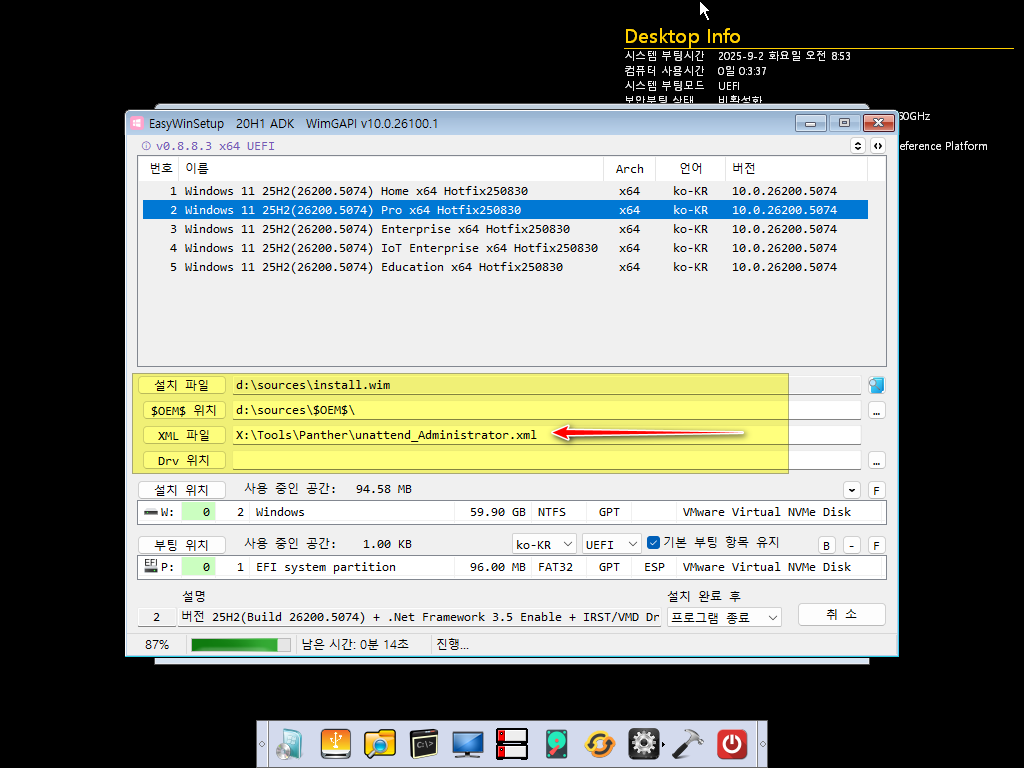Click the dock left edge diamond handle

tap(262, 743)
